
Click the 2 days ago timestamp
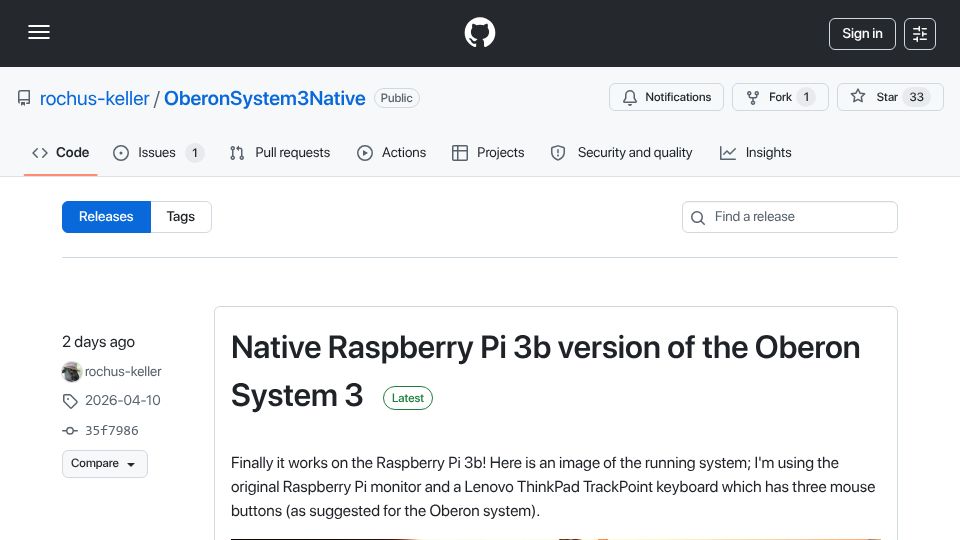point(98,342)
